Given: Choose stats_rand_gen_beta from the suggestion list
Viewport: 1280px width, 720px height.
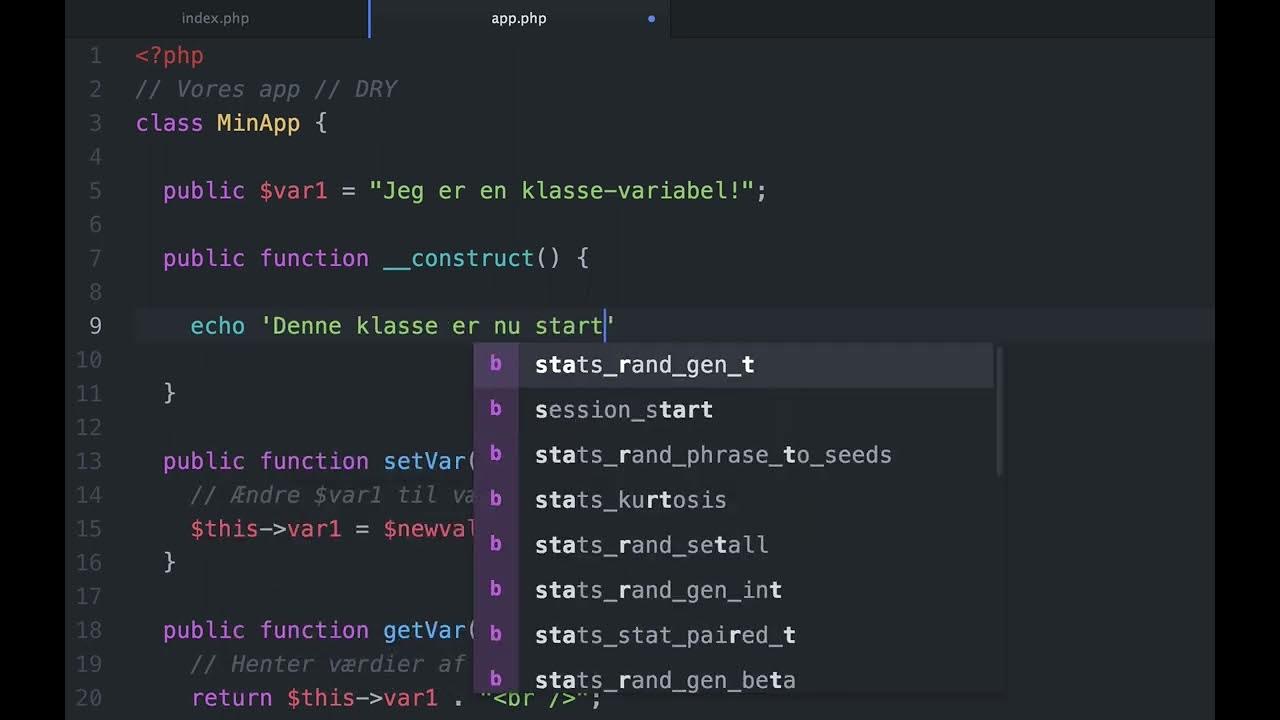Looking at the screenshot, I should pyautogui.click(x=665, y=680).
